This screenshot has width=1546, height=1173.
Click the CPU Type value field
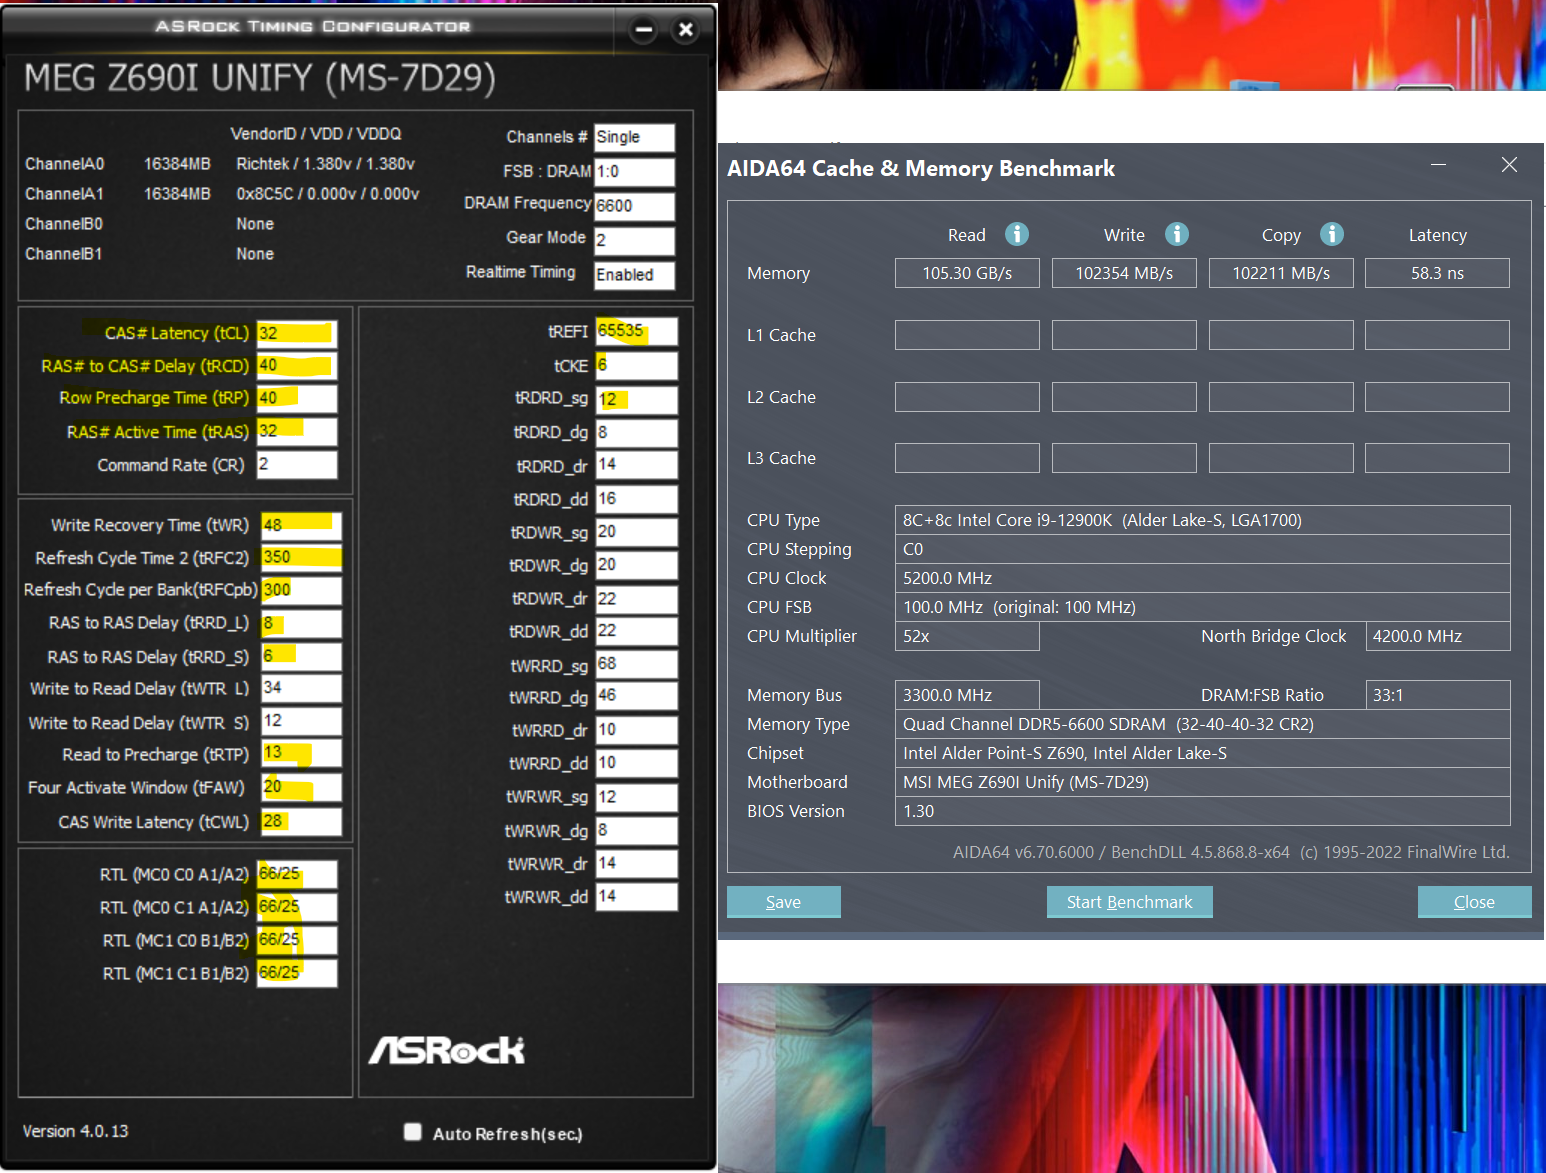(1202, 520)
